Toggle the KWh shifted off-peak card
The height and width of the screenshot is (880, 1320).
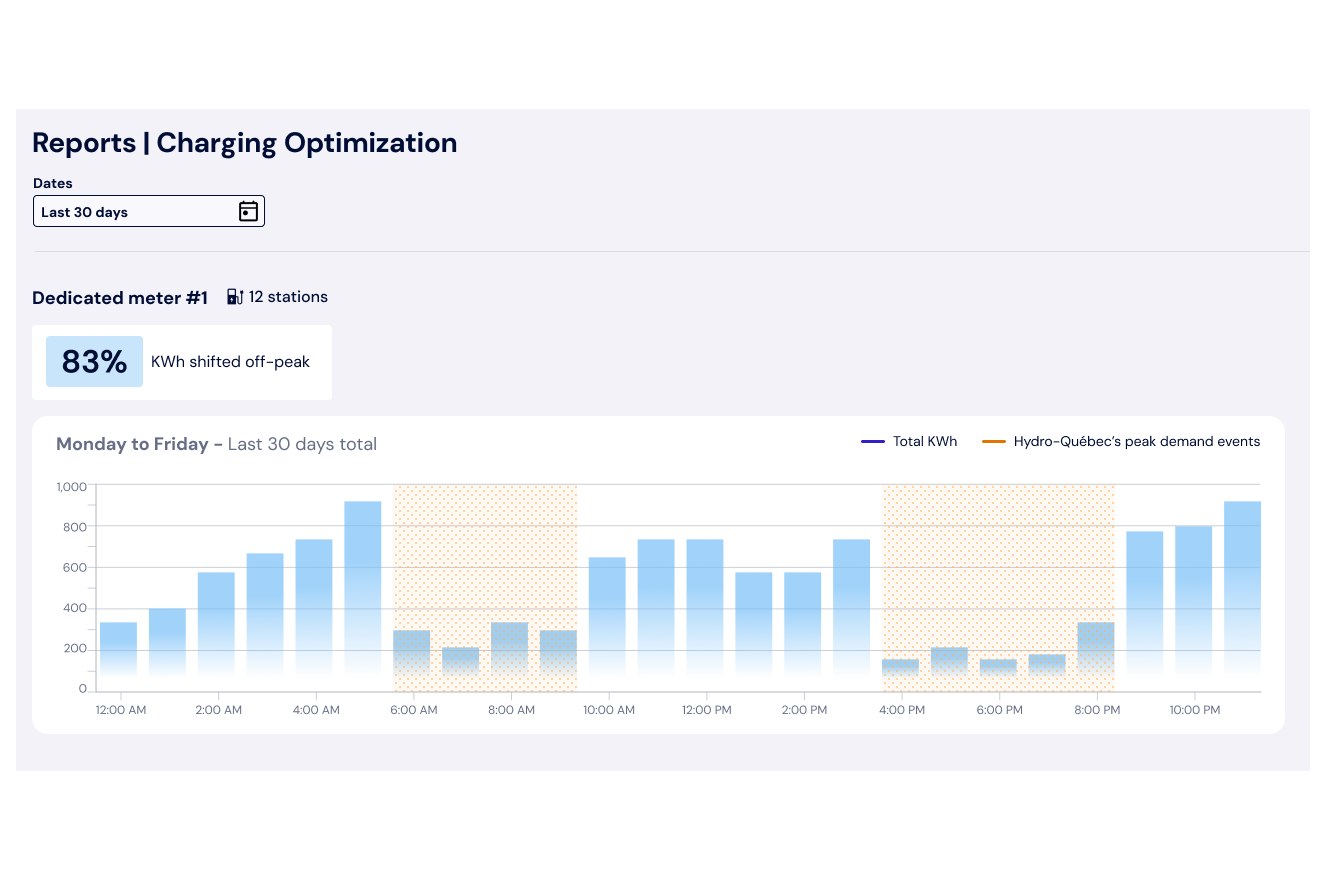tap(183, 361)
